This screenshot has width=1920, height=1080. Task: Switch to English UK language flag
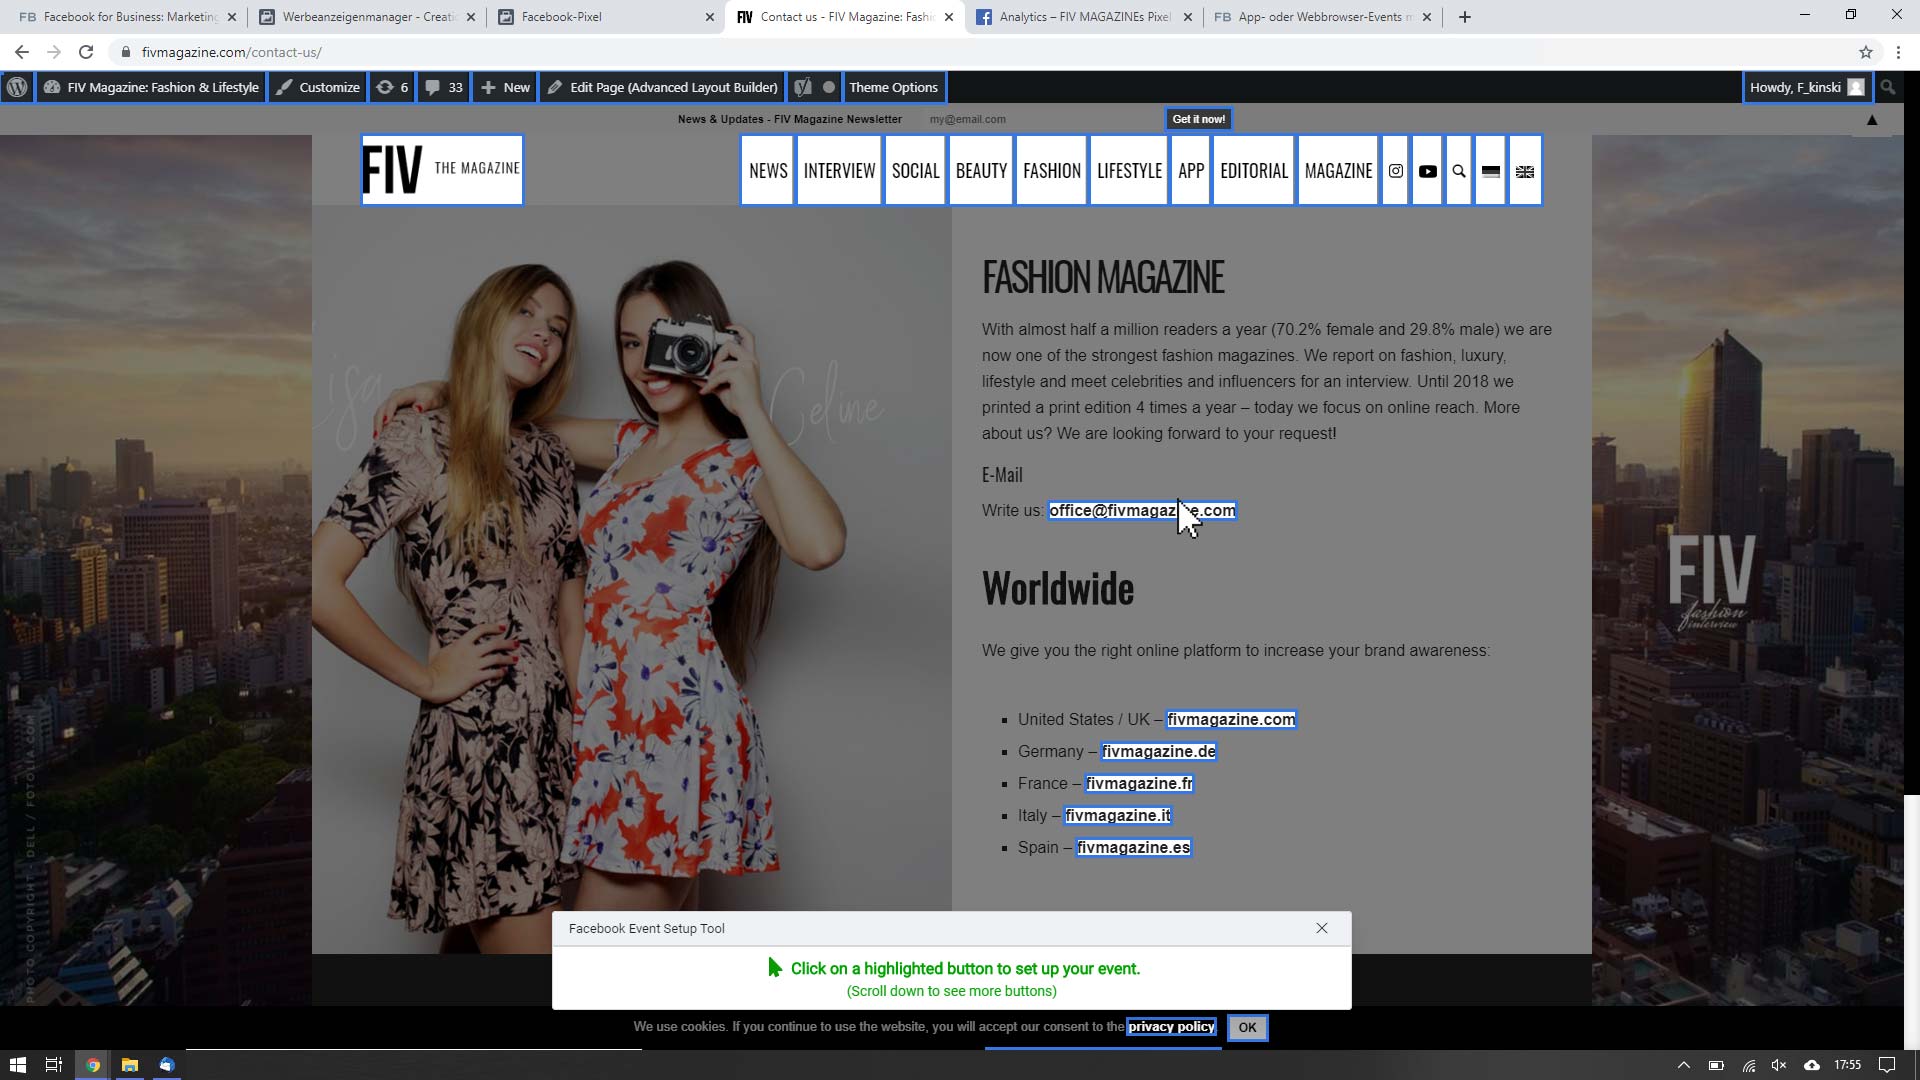1525,171
